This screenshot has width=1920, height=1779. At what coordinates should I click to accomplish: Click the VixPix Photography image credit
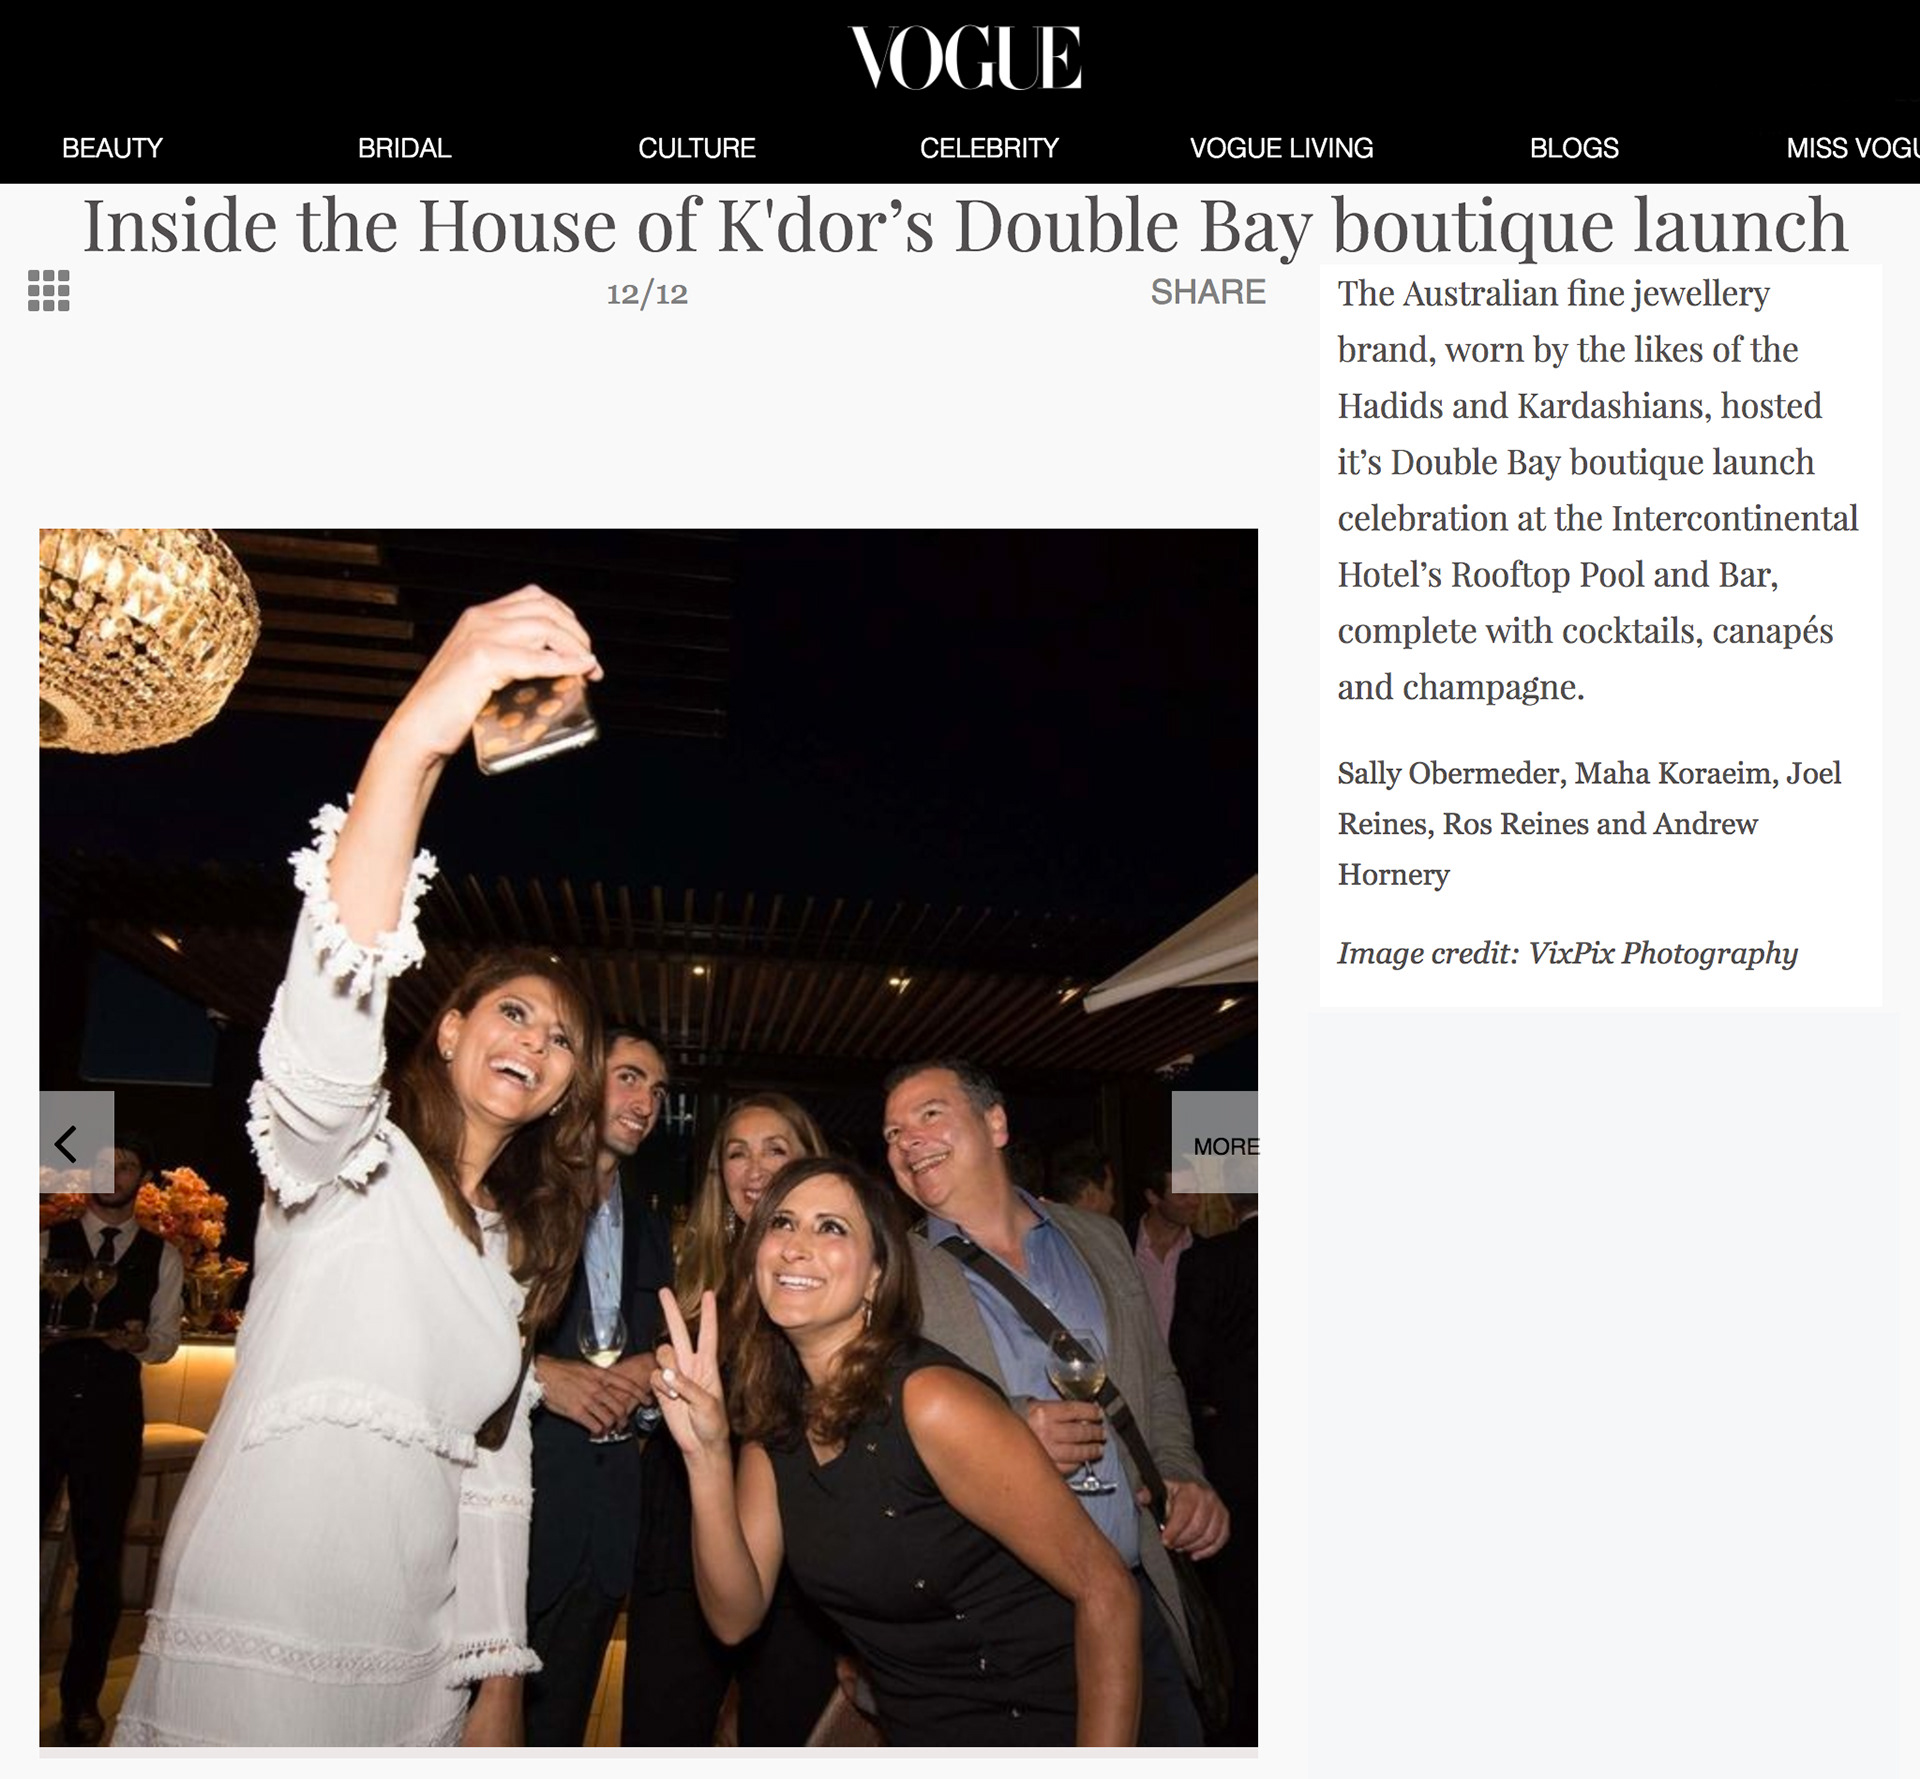(x=1567, y=953)
